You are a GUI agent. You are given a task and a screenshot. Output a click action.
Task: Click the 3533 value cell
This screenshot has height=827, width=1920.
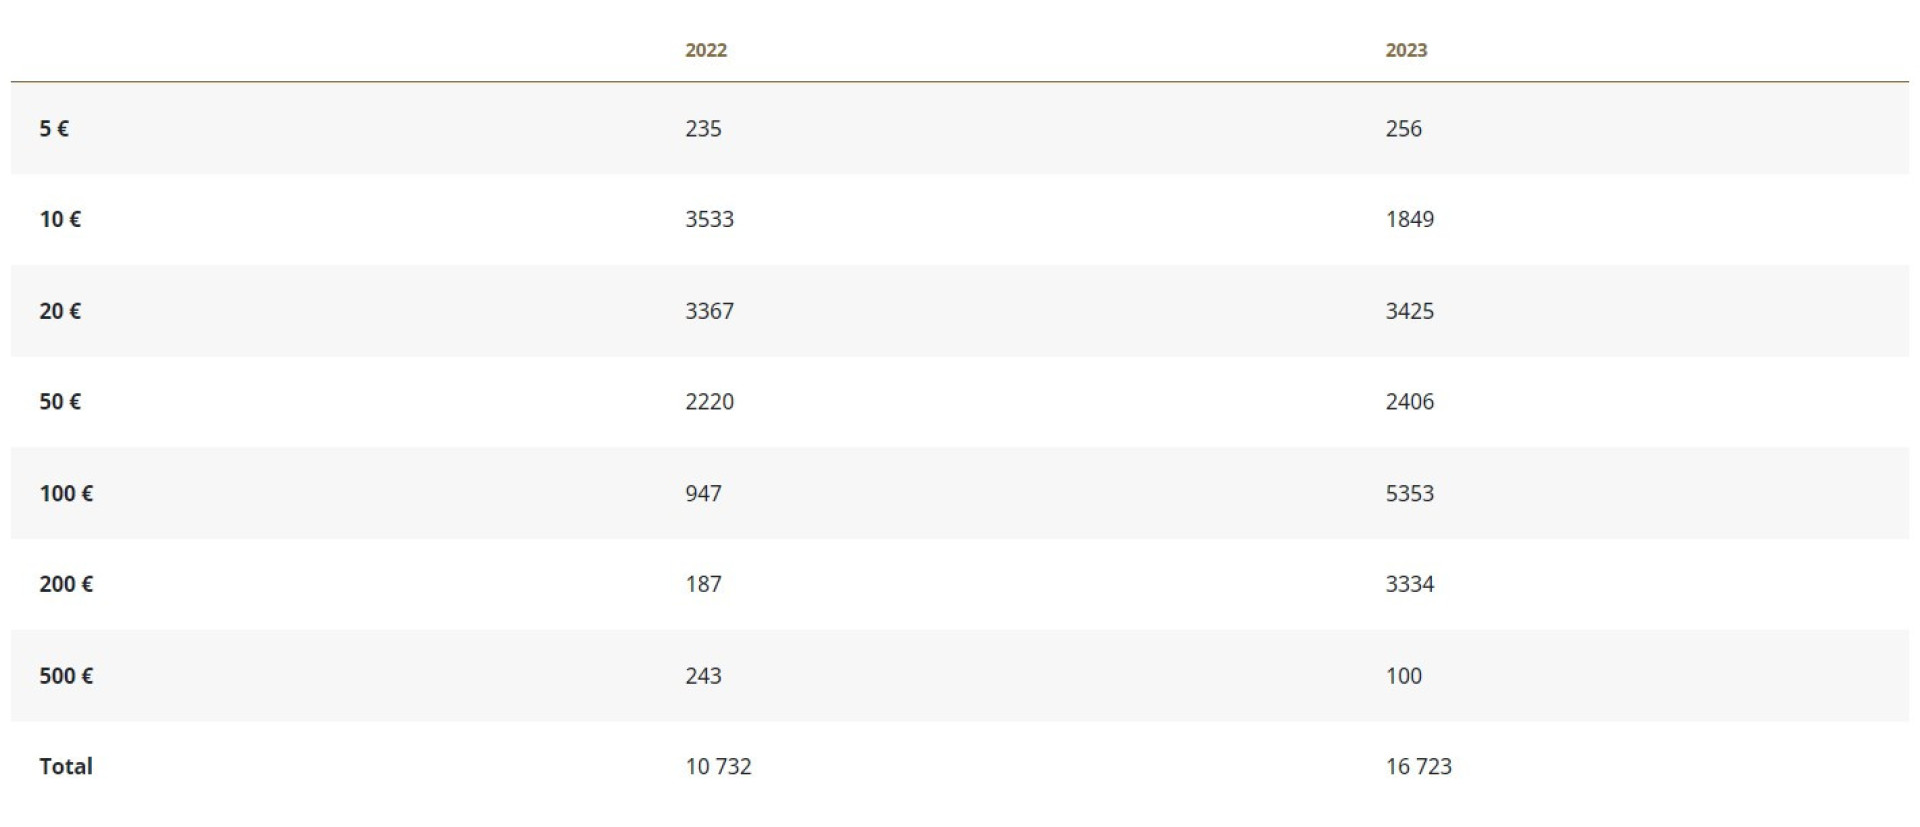[x=709, y=220]
